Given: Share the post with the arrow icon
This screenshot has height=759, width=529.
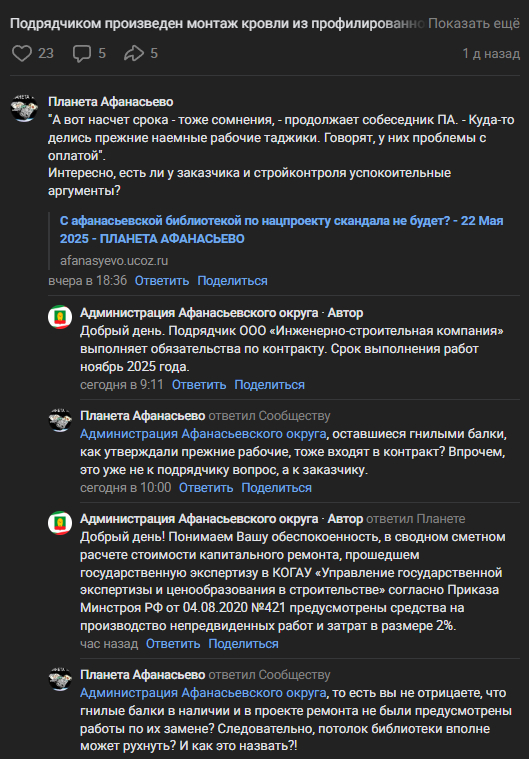Looking at the screenshot, I should (134, 53).
